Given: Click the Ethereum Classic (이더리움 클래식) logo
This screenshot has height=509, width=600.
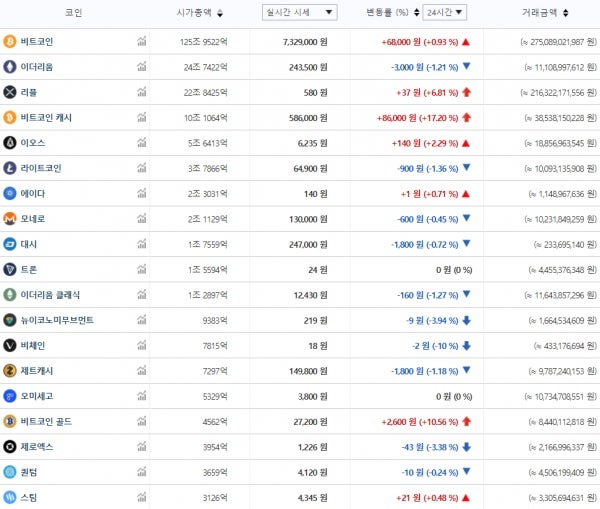Looking at the screenshot, I should click(10, 295).
